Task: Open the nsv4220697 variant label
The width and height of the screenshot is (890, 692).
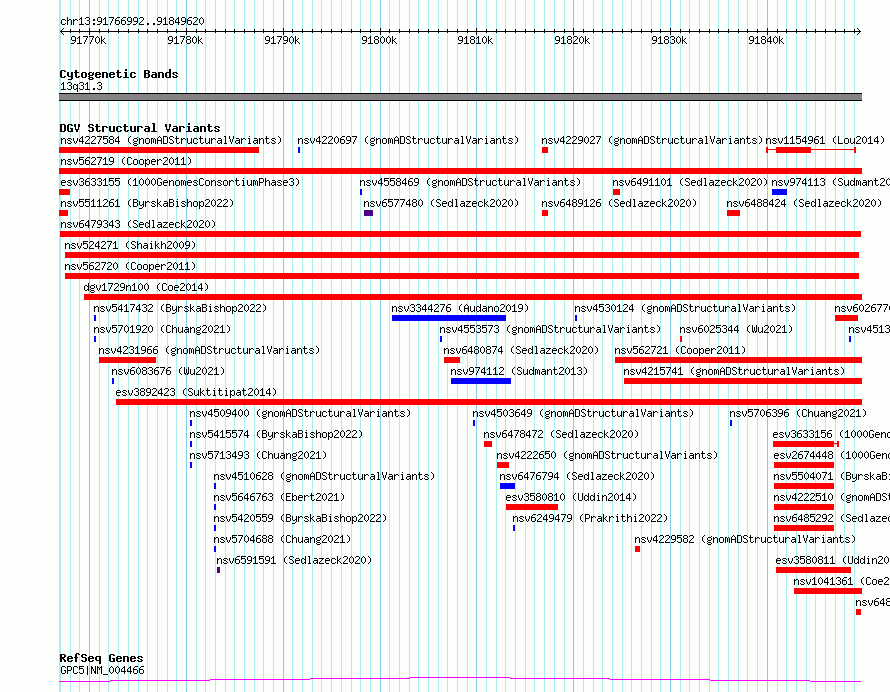Action: point(408,140)
